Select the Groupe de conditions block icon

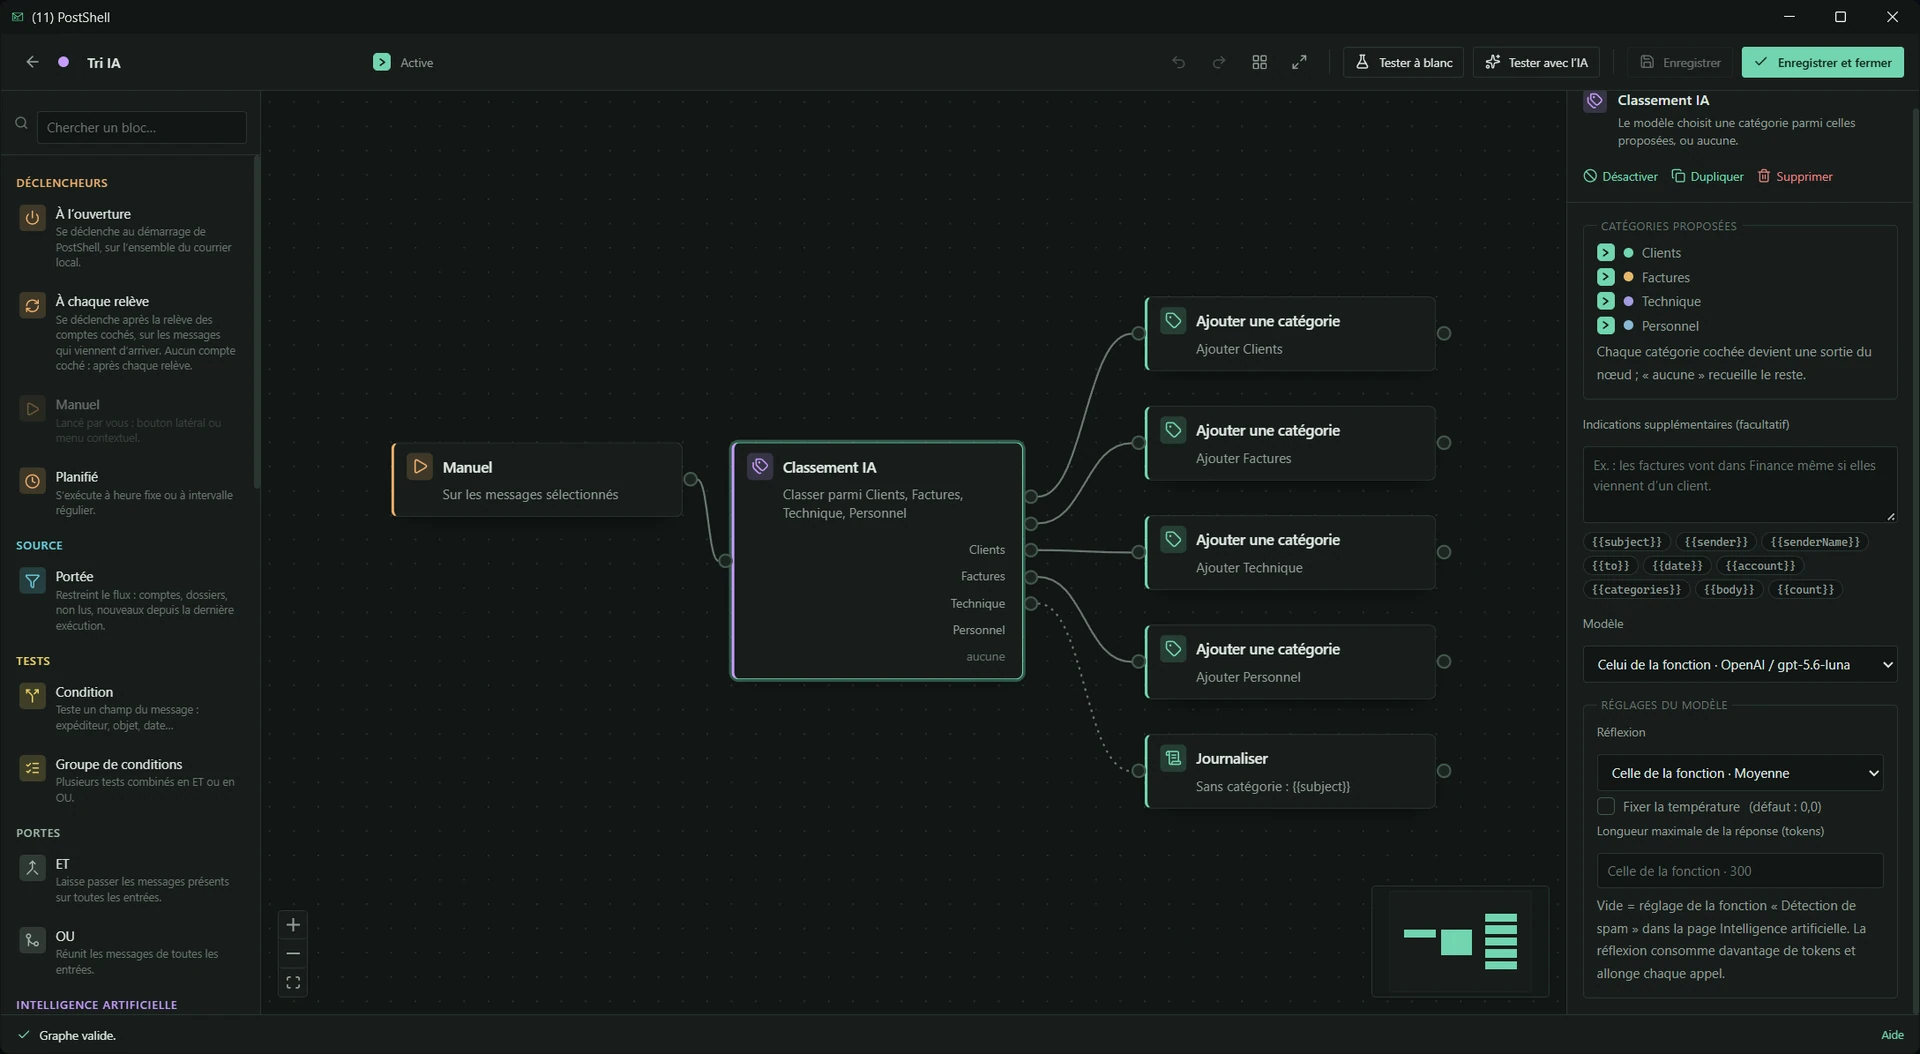coord(32,768)
